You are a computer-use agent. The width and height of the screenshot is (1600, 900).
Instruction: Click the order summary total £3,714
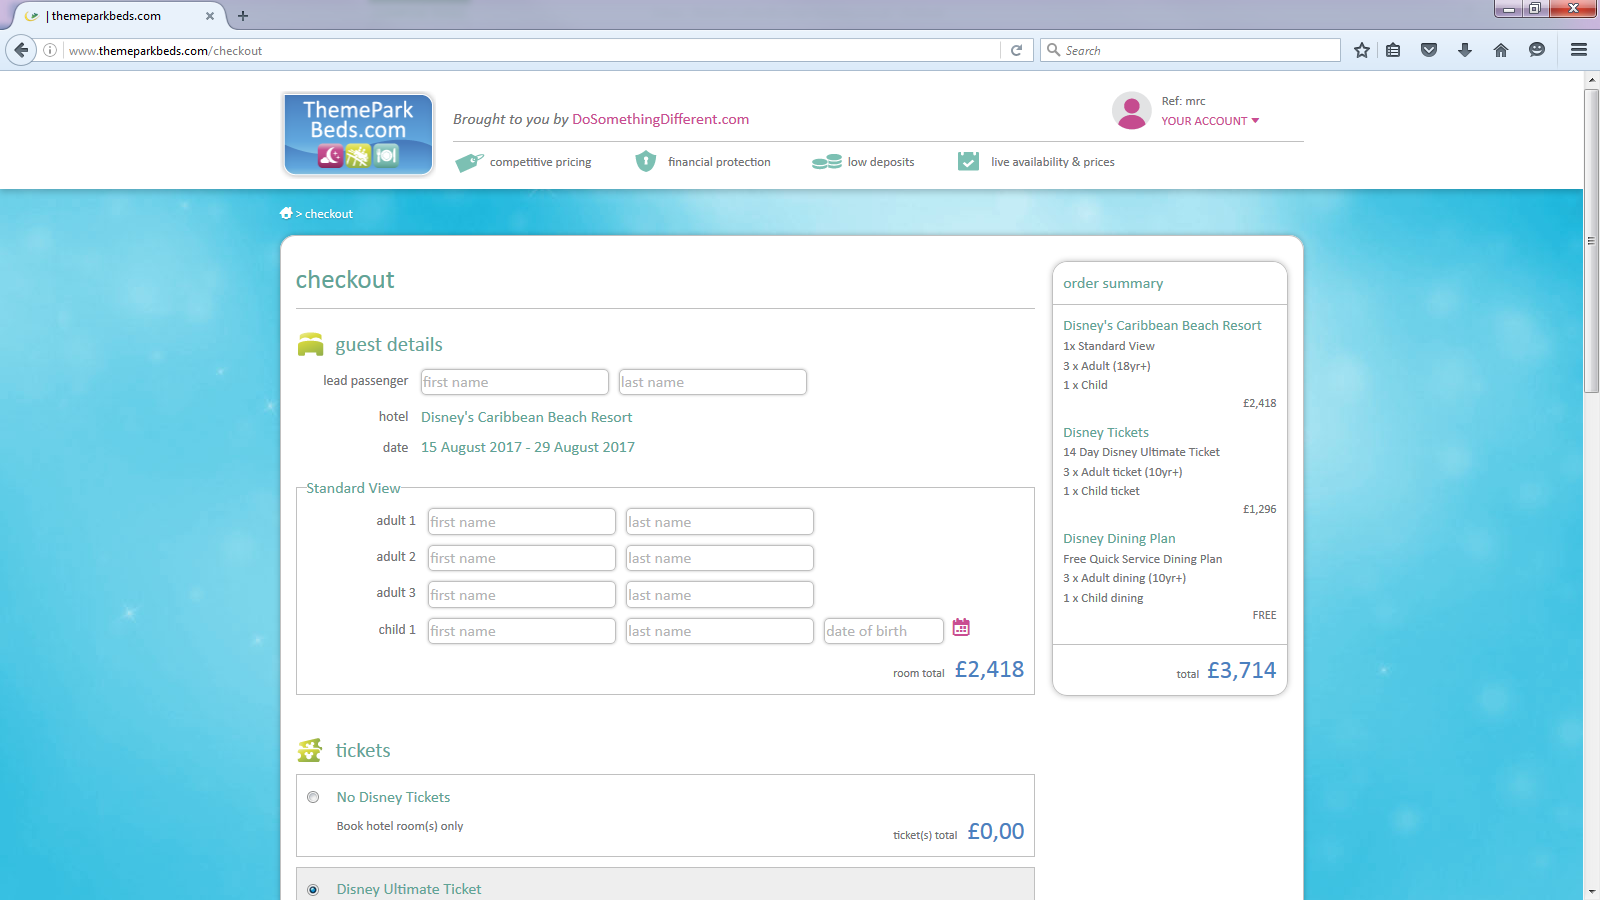(x=1241, y=670)
